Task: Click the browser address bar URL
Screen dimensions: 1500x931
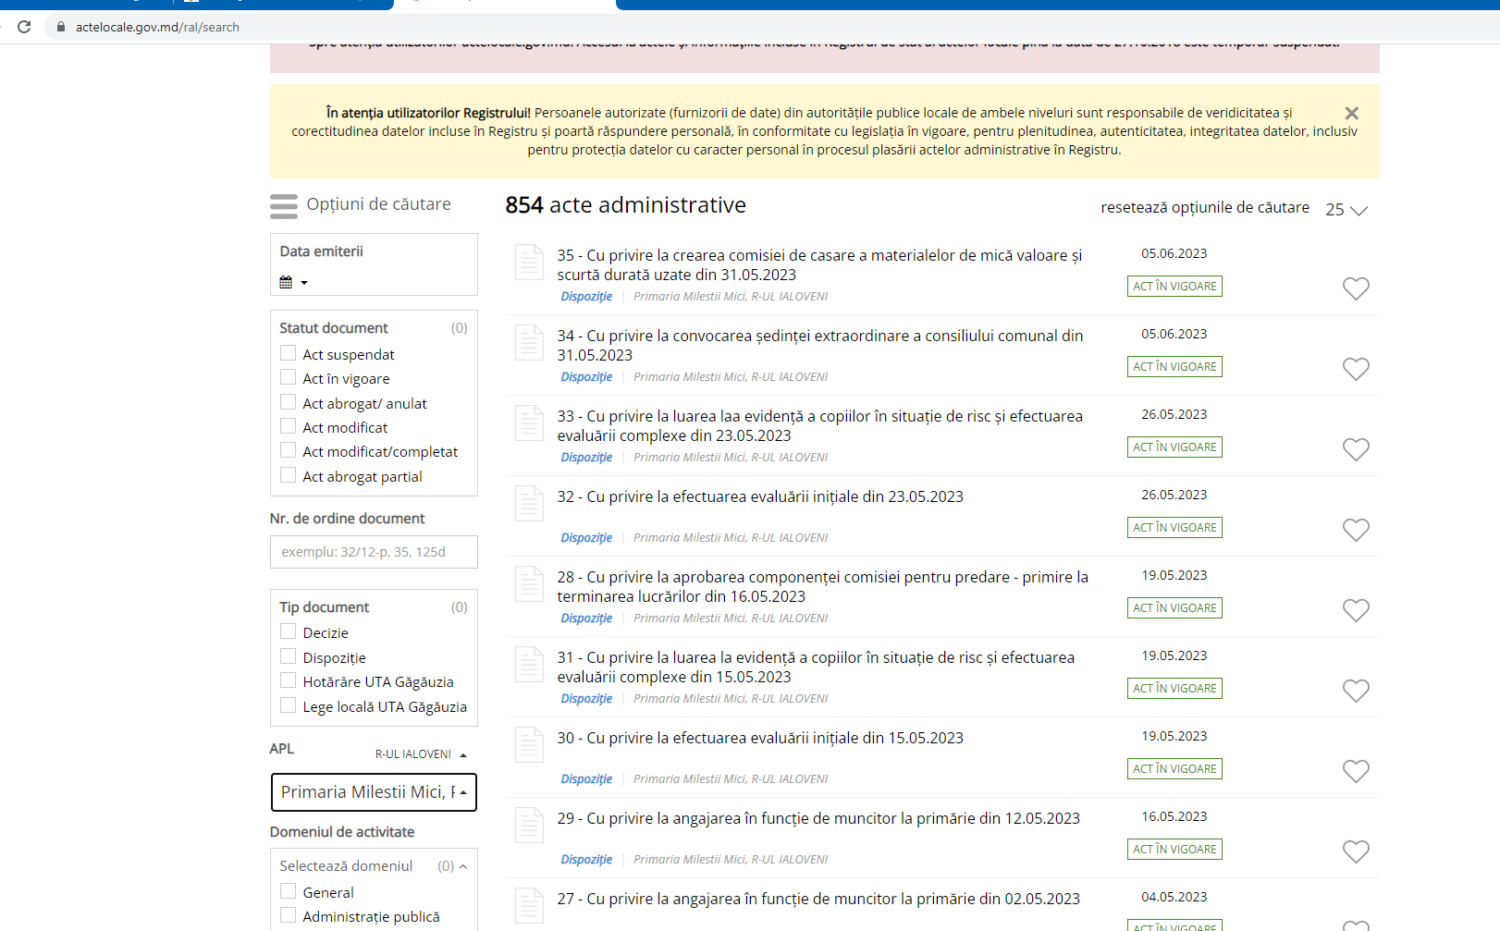Action: [x=158, y=27]
